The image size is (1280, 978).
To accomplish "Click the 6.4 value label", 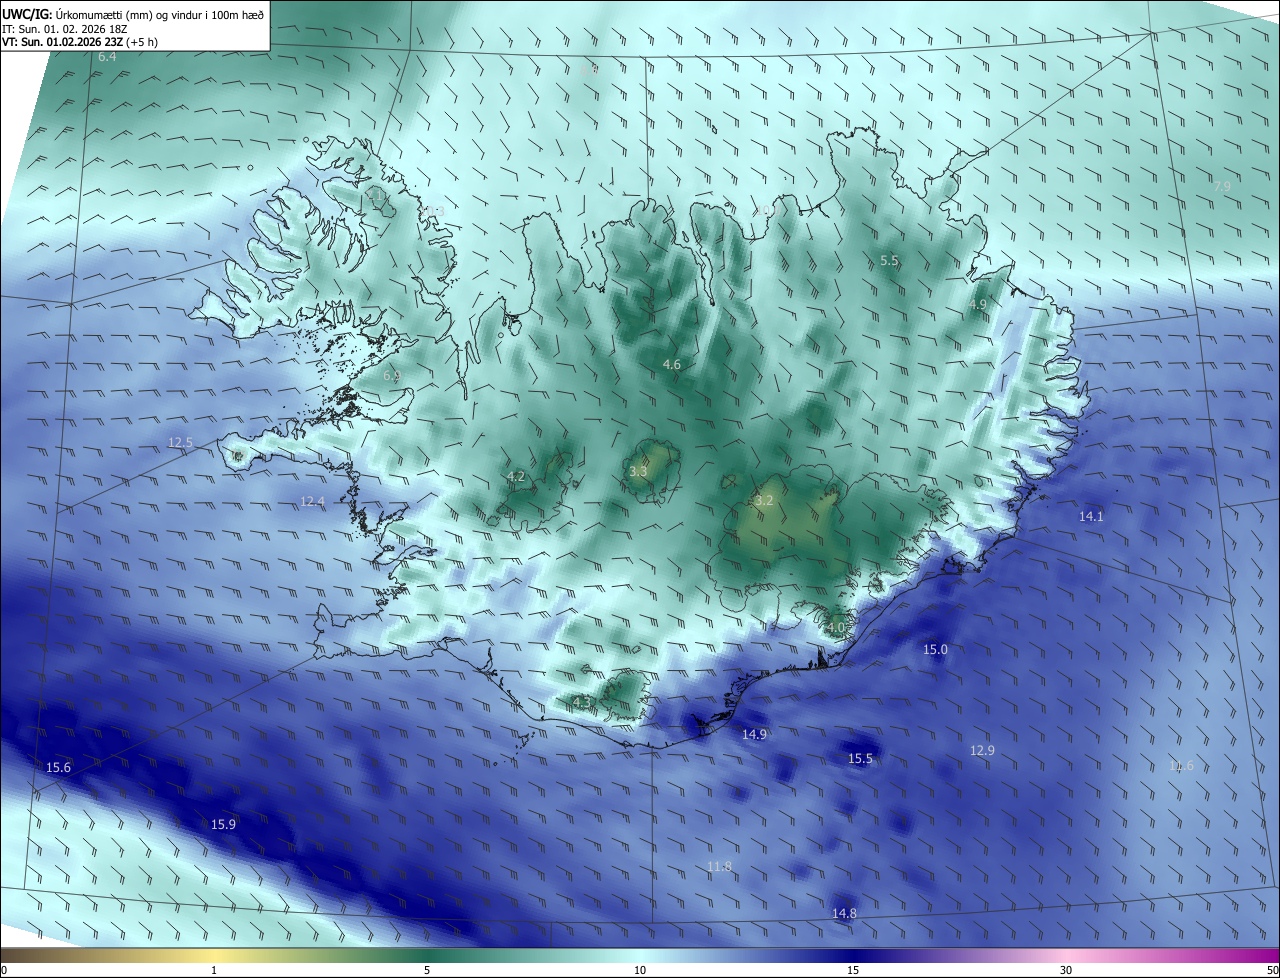I will [107, 57].
